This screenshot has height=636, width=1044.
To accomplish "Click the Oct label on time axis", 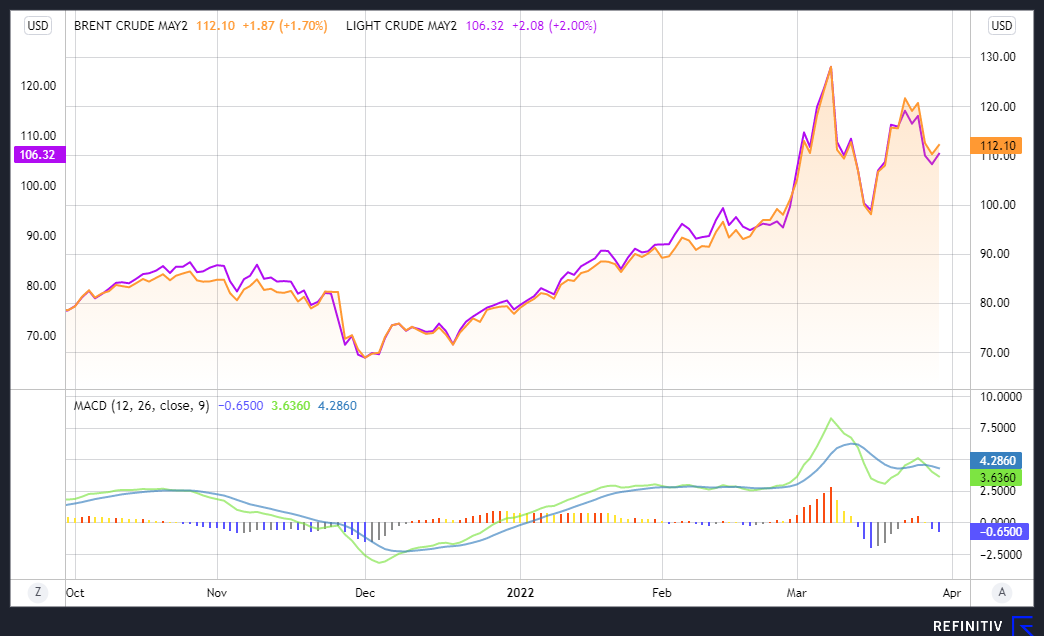I will (x=75, y=593).
